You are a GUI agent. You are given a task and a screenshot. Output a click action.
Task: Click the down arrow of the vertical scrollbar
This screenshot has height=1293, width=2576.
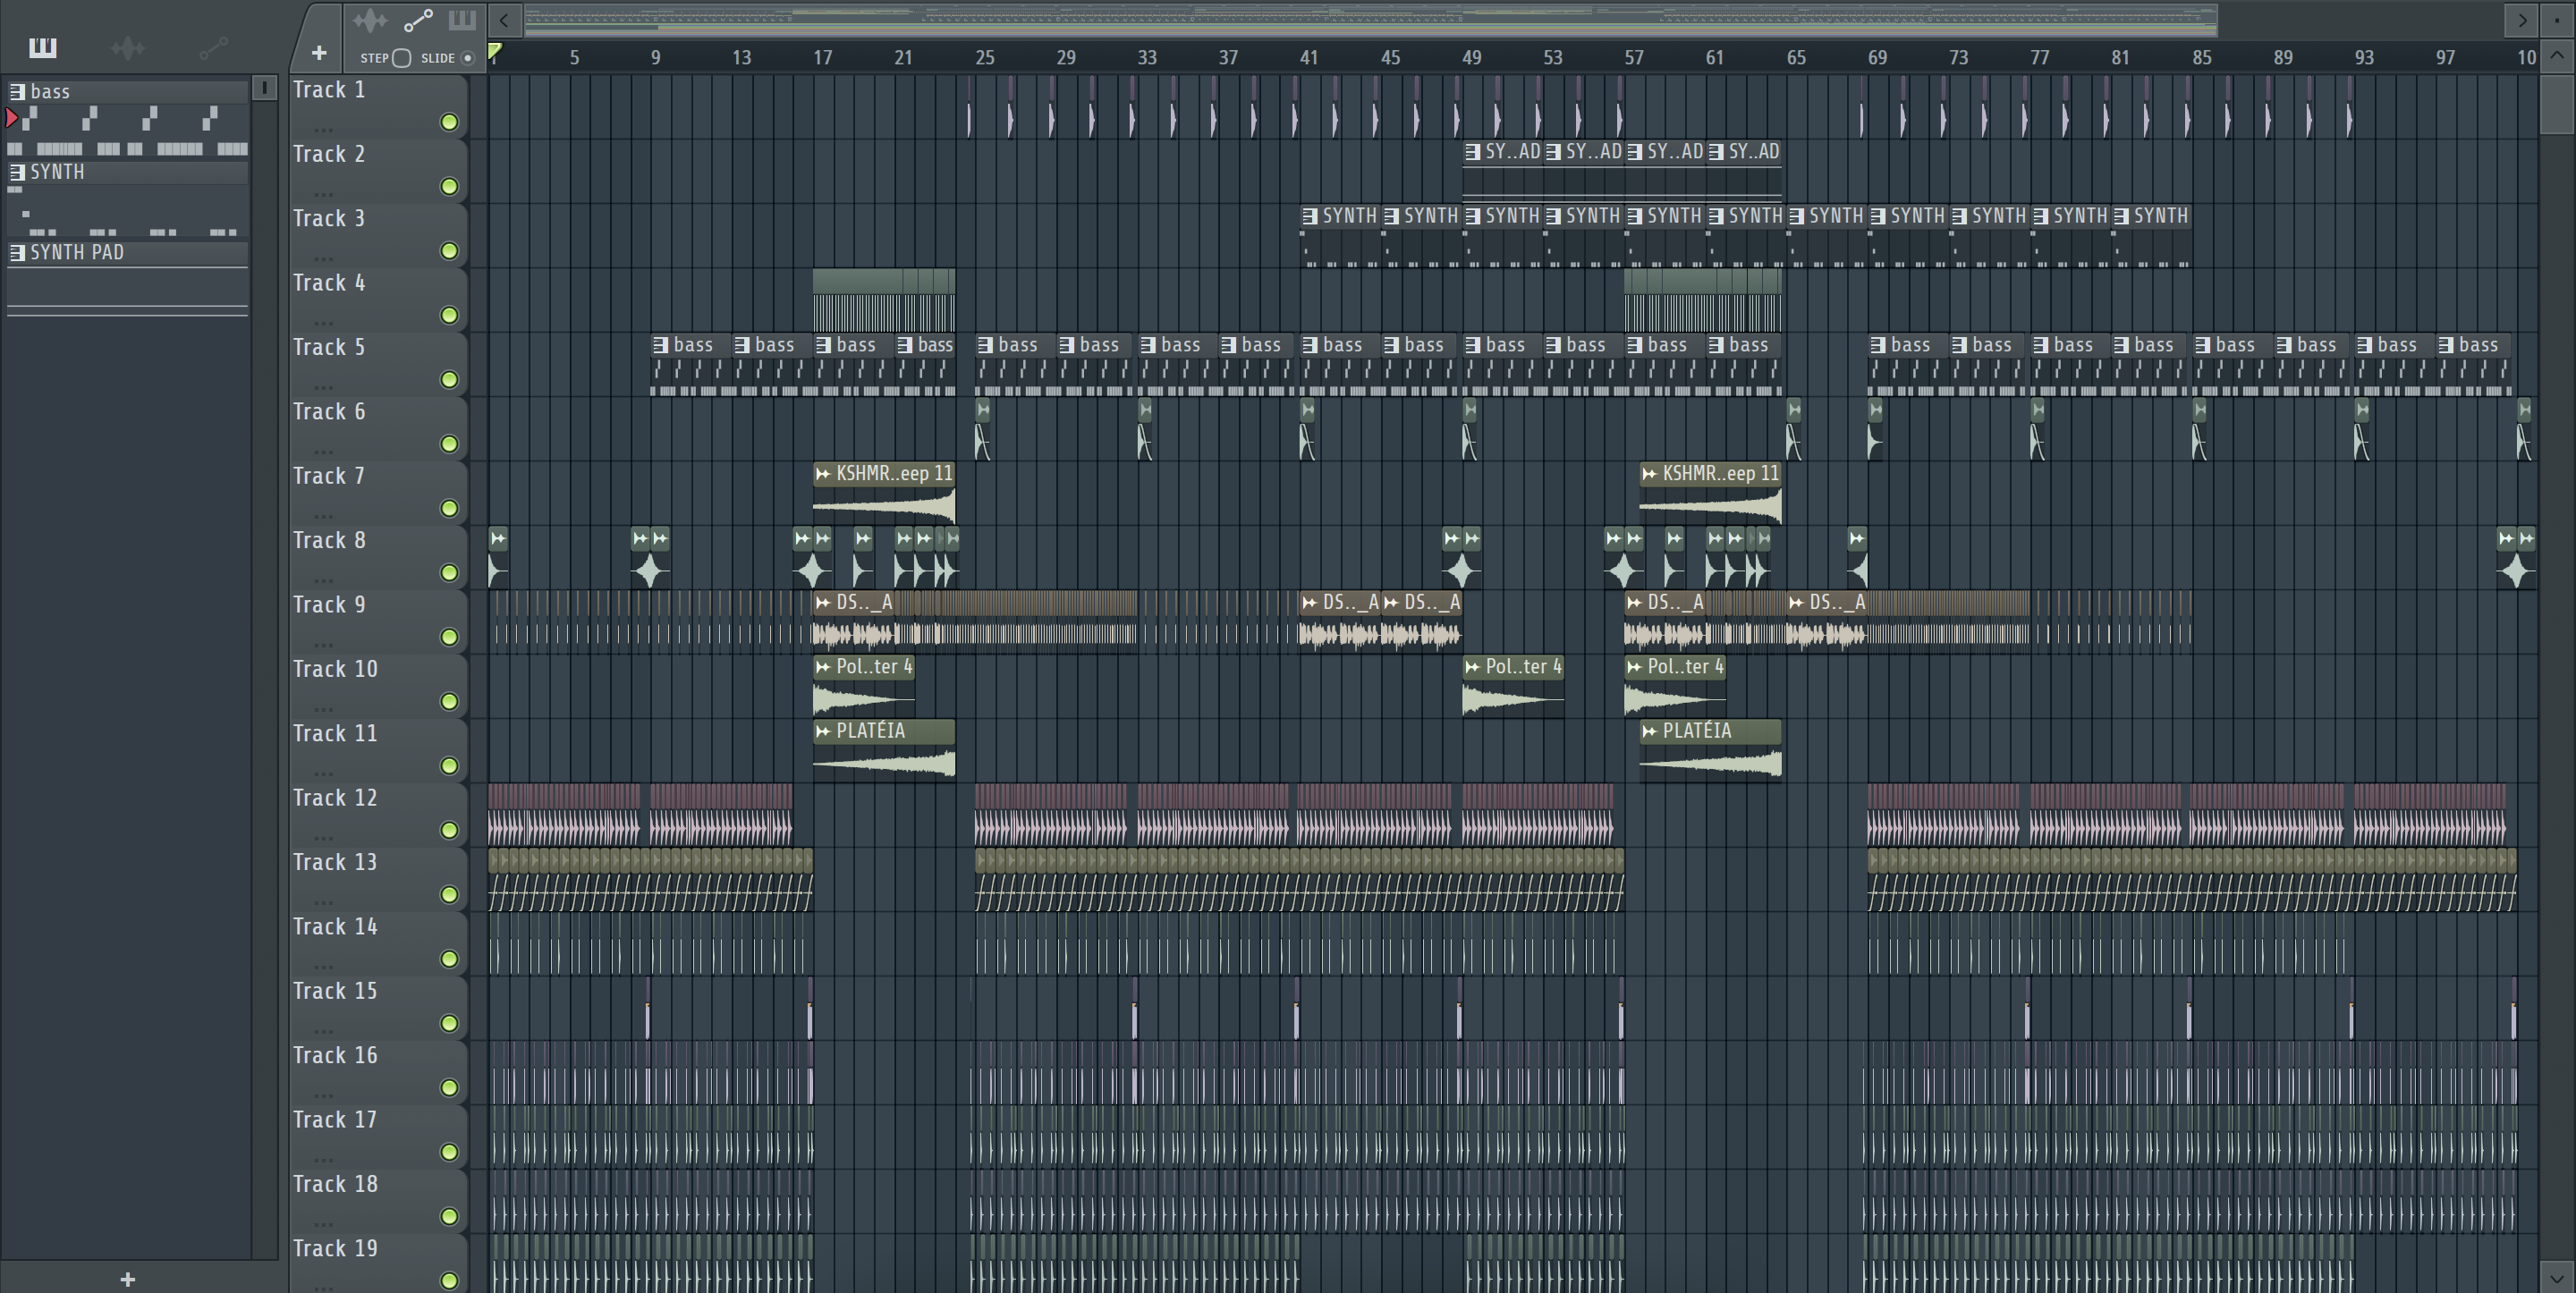(2557, 1277)
